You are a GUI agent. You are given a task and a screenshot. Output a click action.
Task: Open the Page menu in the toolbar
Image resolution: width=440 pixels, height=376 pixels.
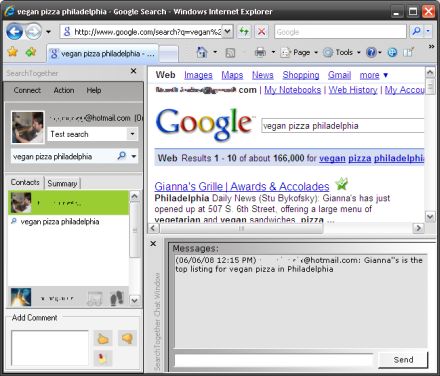tap(299, 52)
